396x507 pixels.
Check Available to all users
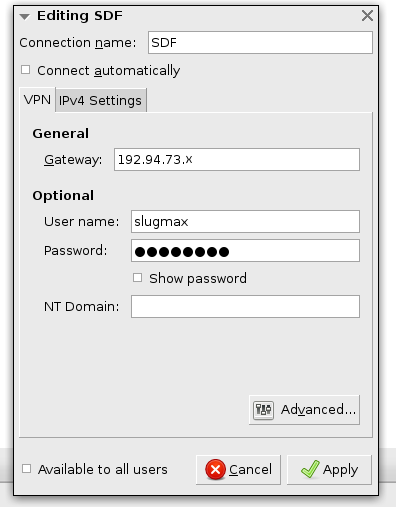(x=26, y=469)
